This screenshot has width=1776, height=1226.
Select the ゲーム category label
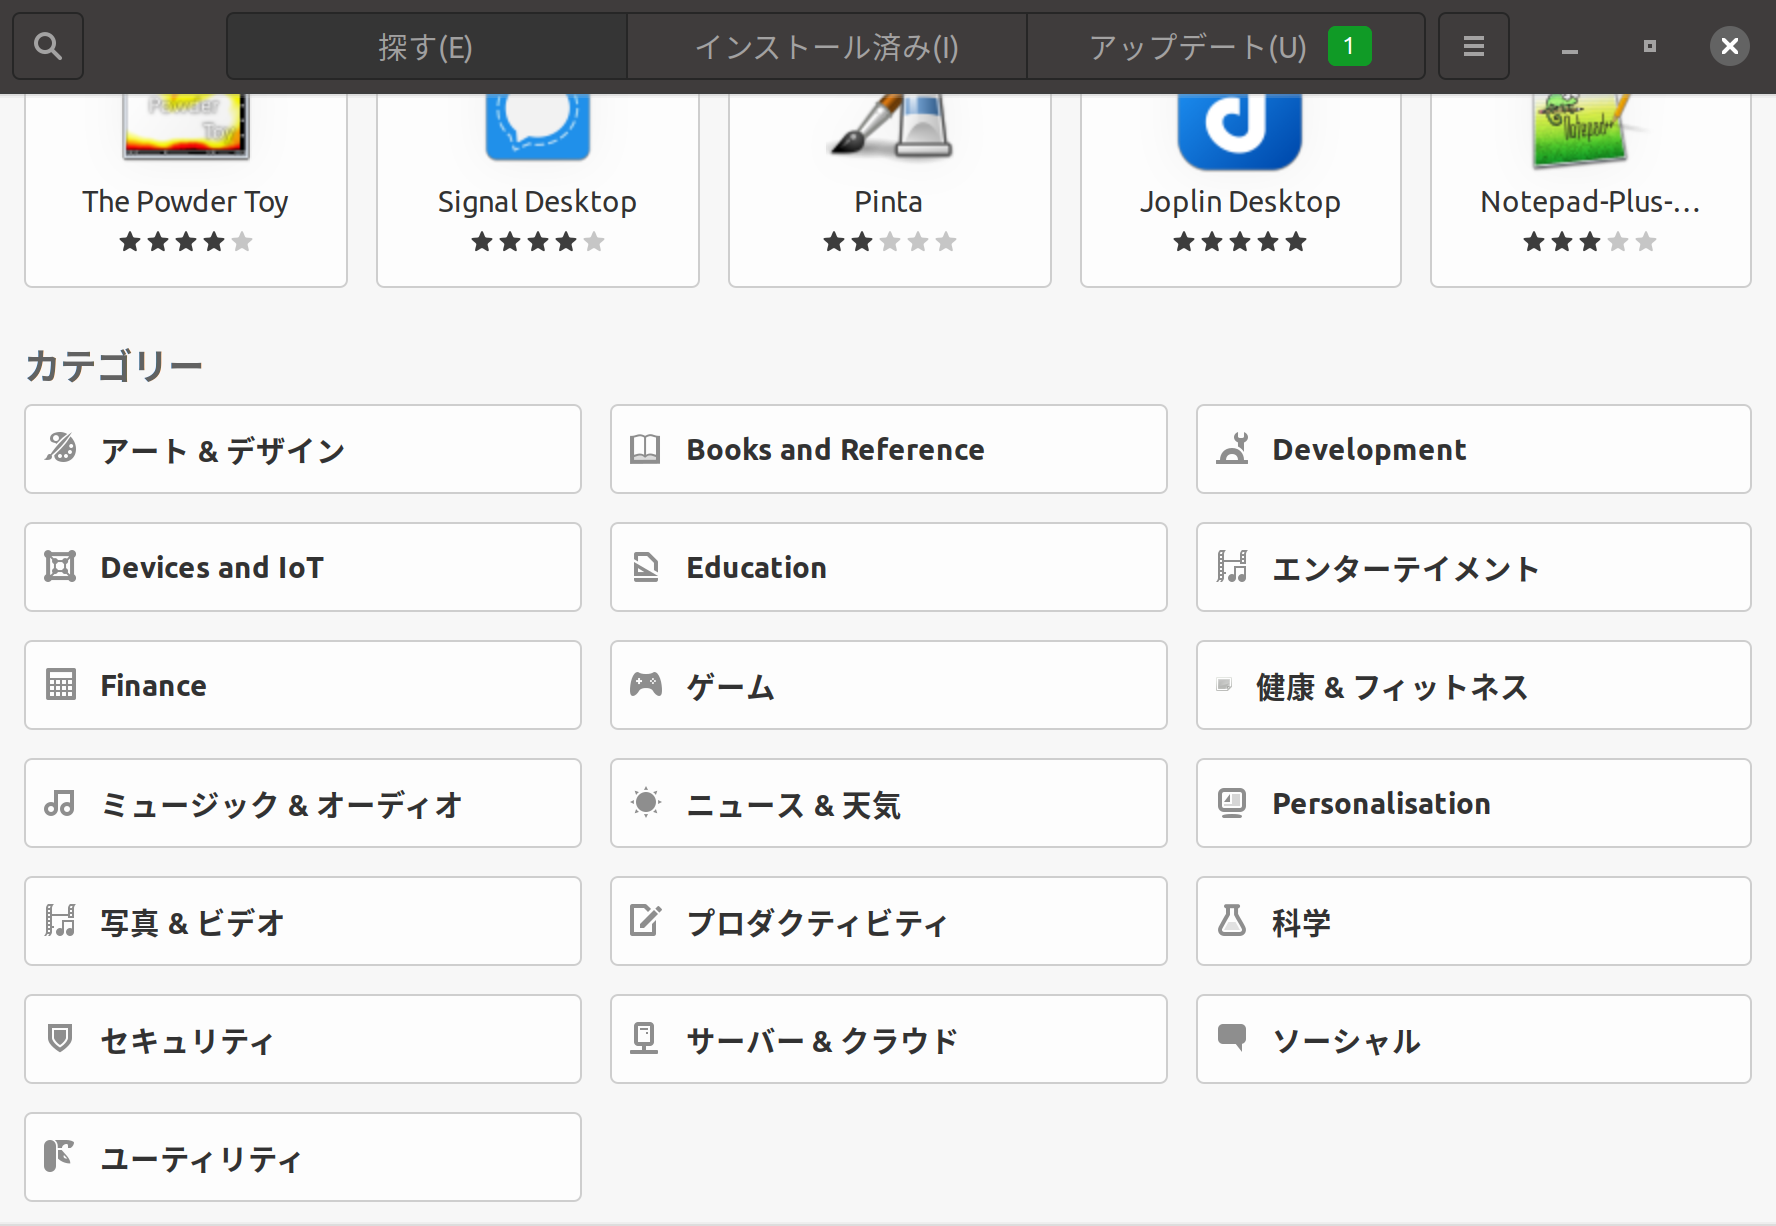(x=730, y=687)
